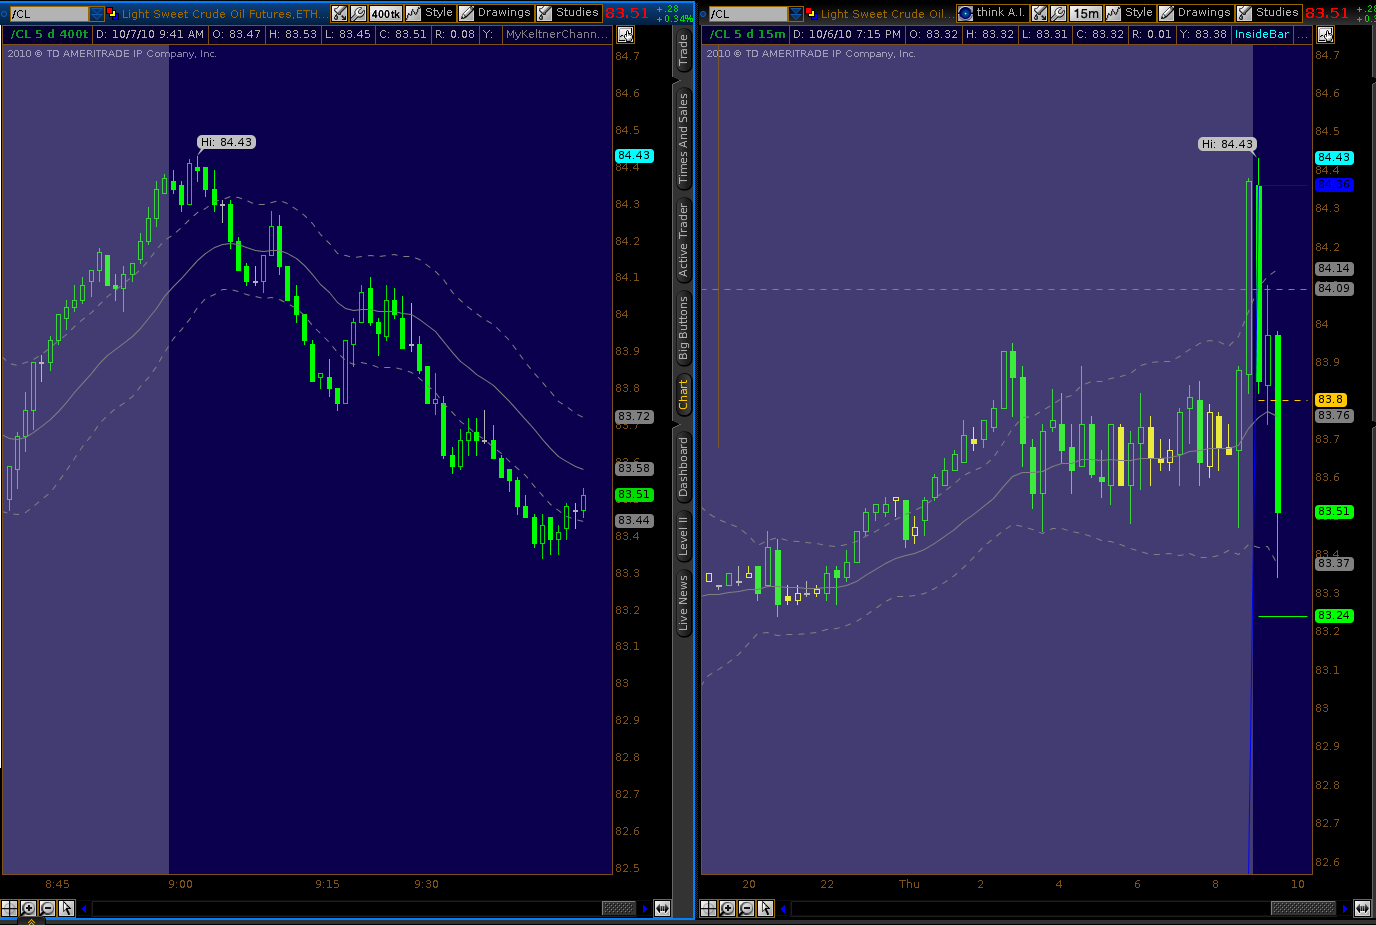Click the yellow 83.8 price label in right chart

point(1331,399)
